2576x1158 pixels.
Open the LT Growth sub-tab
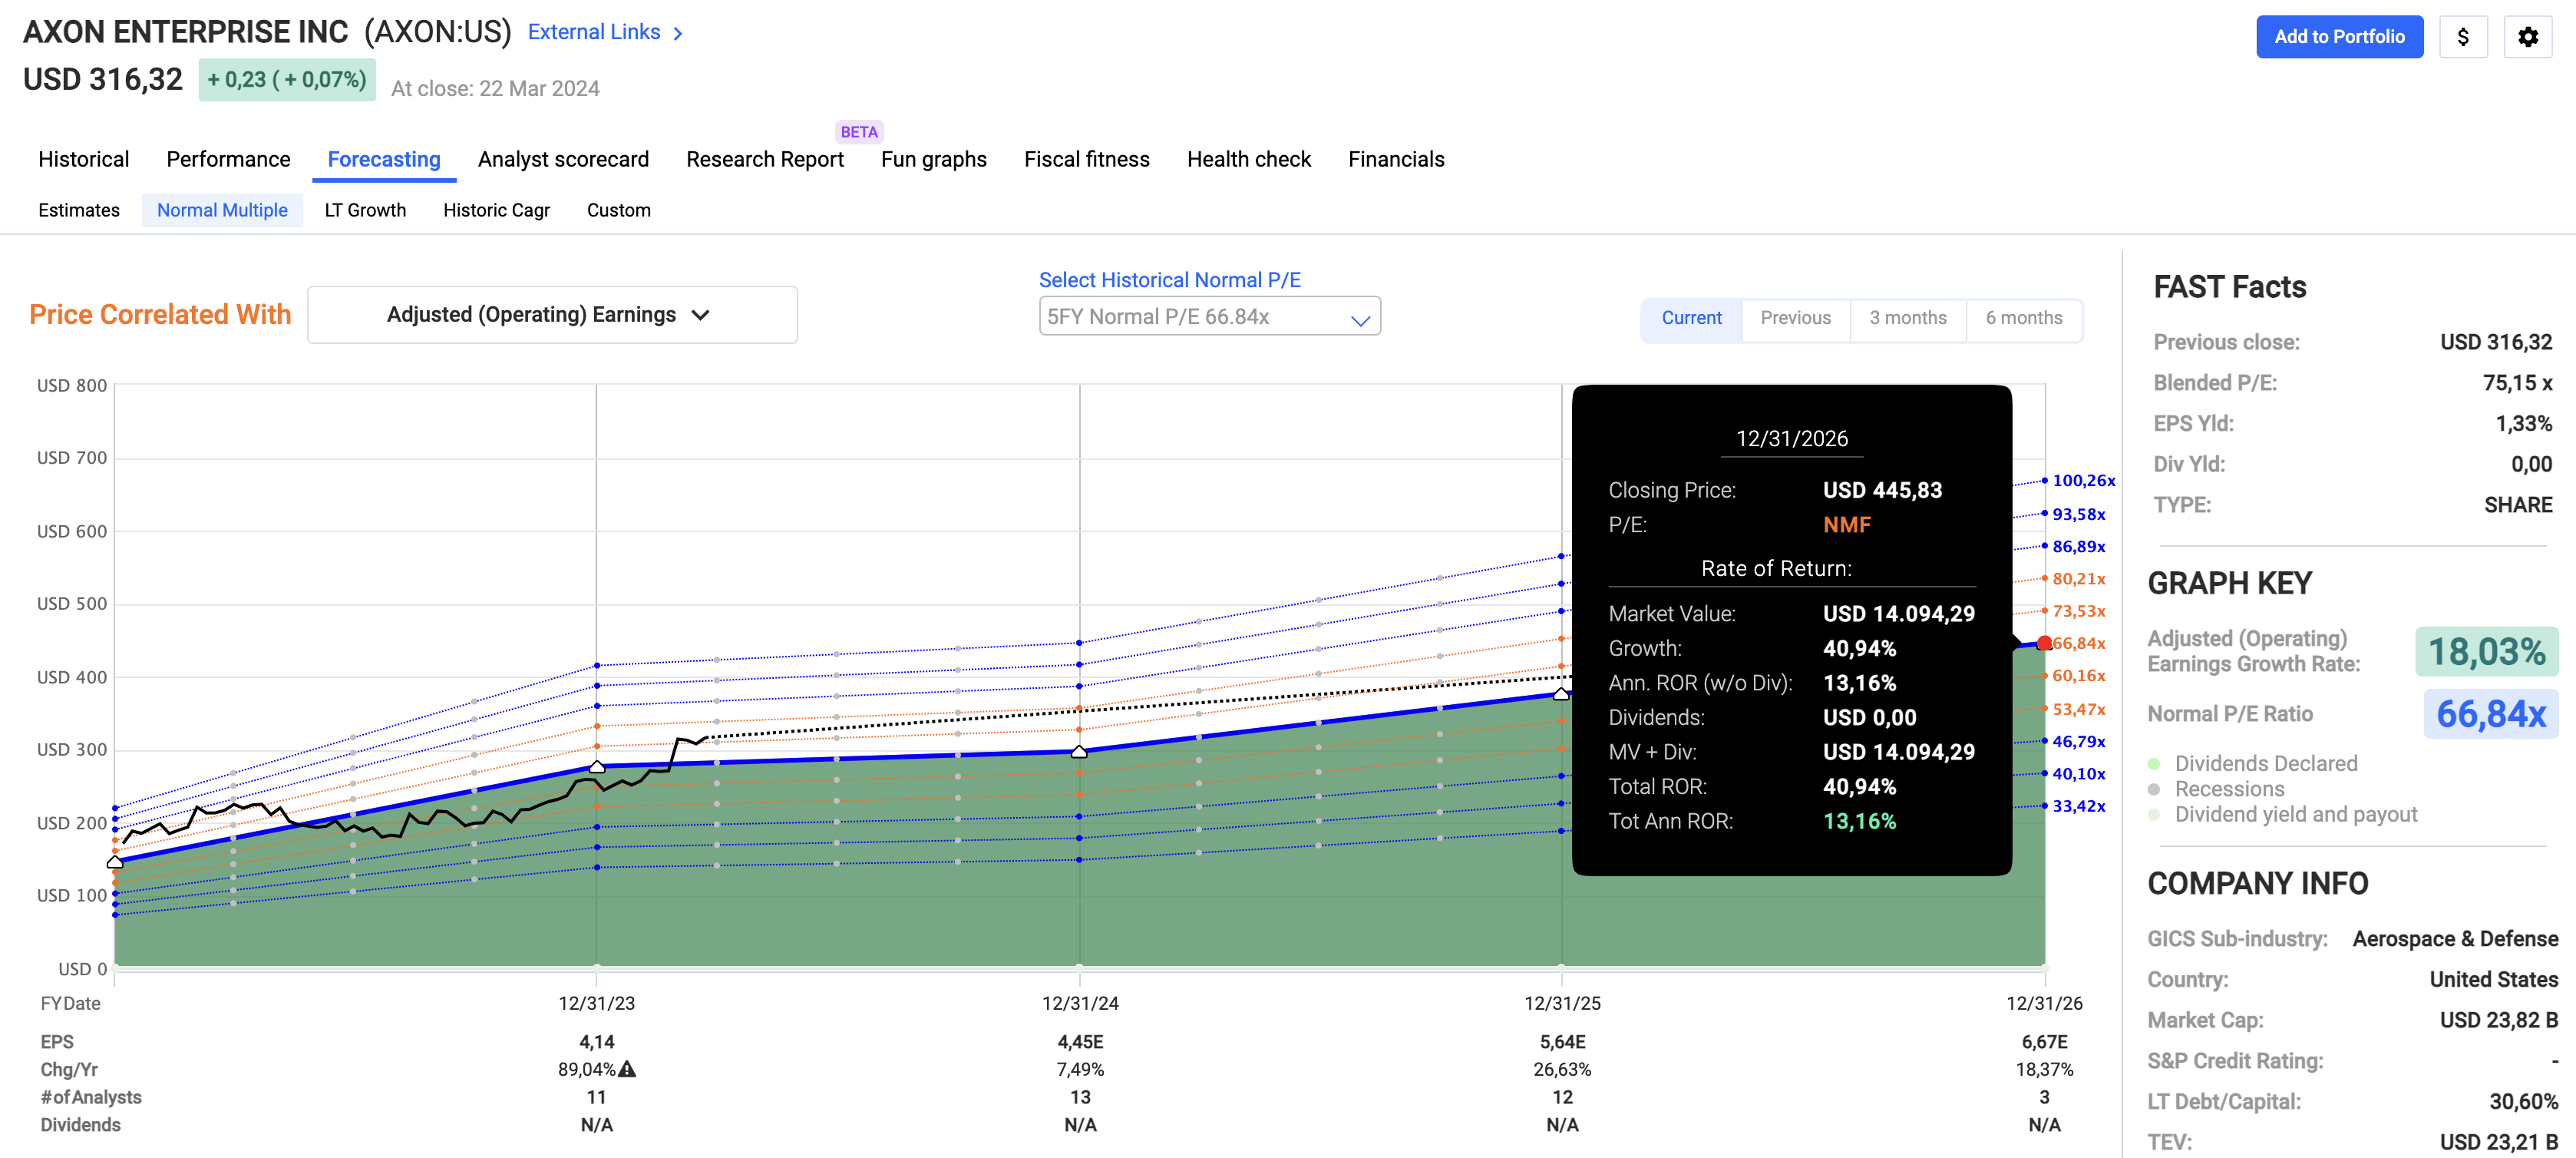pyautogui.click(x=365, y=210)
